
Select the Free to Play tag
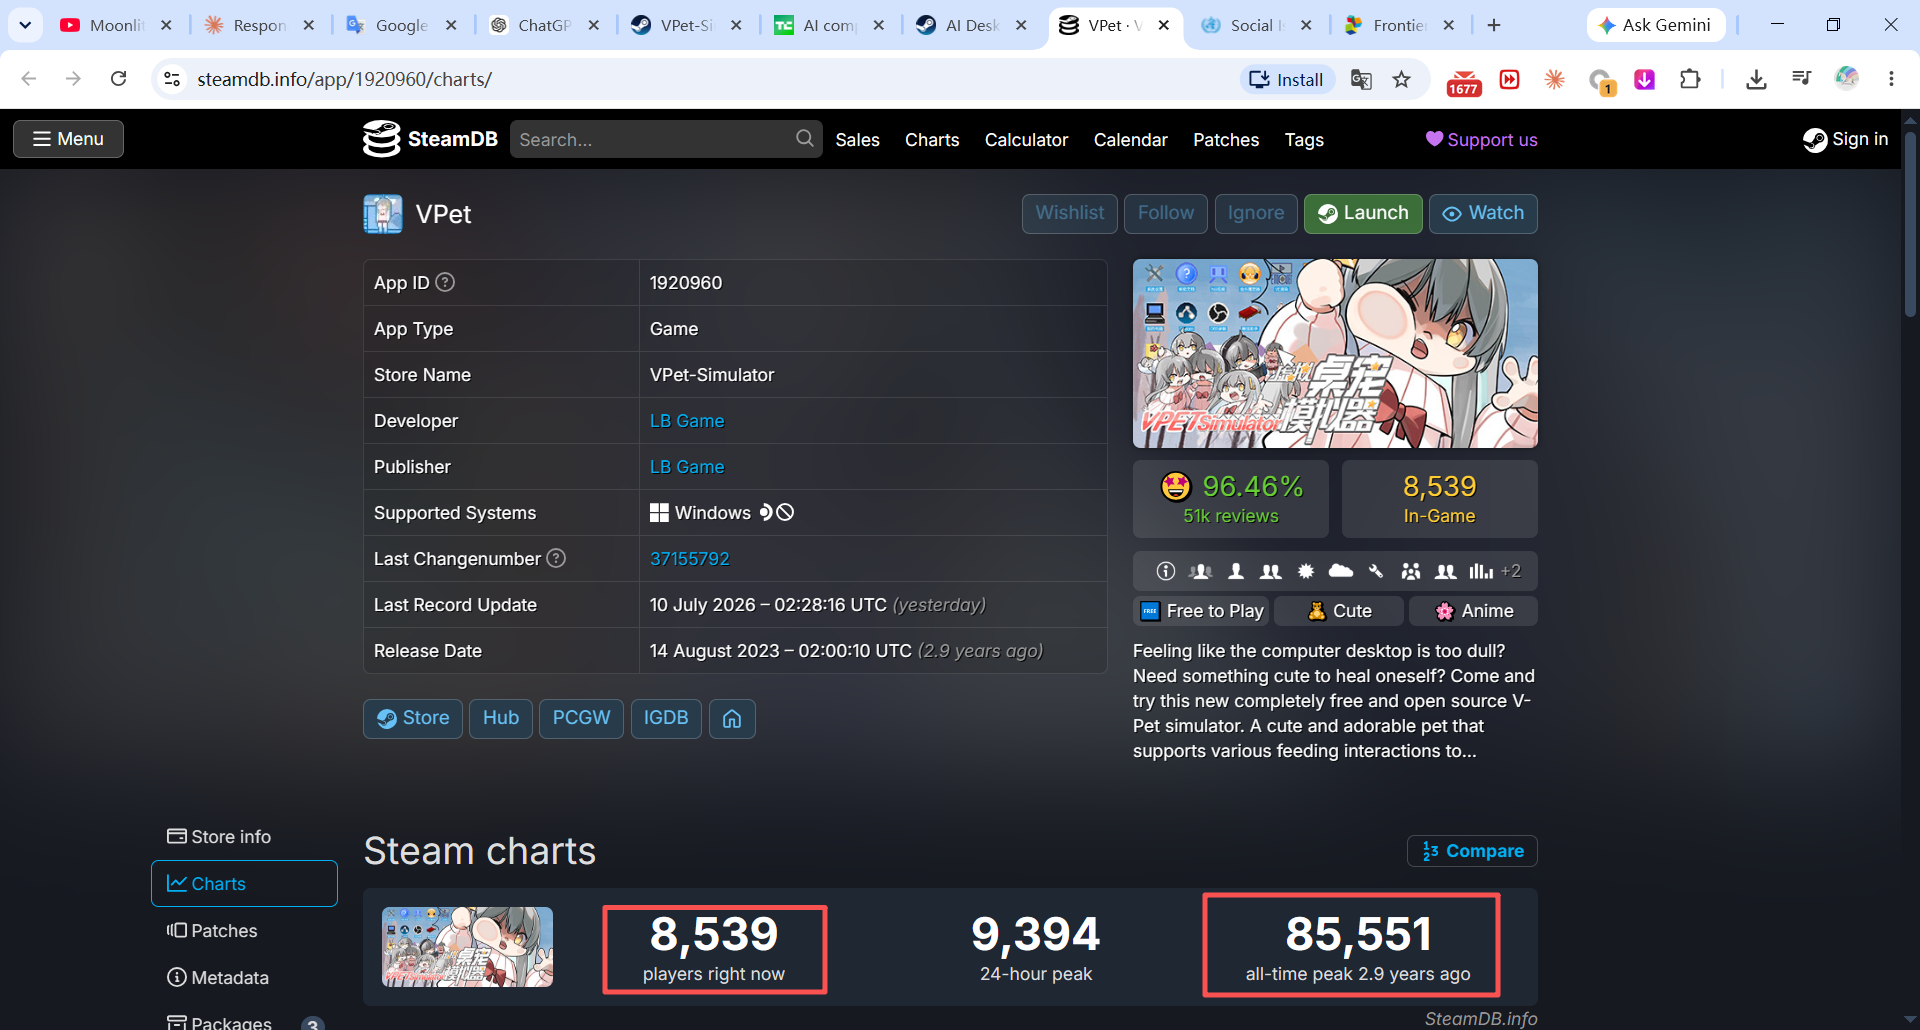[1202, 611]
